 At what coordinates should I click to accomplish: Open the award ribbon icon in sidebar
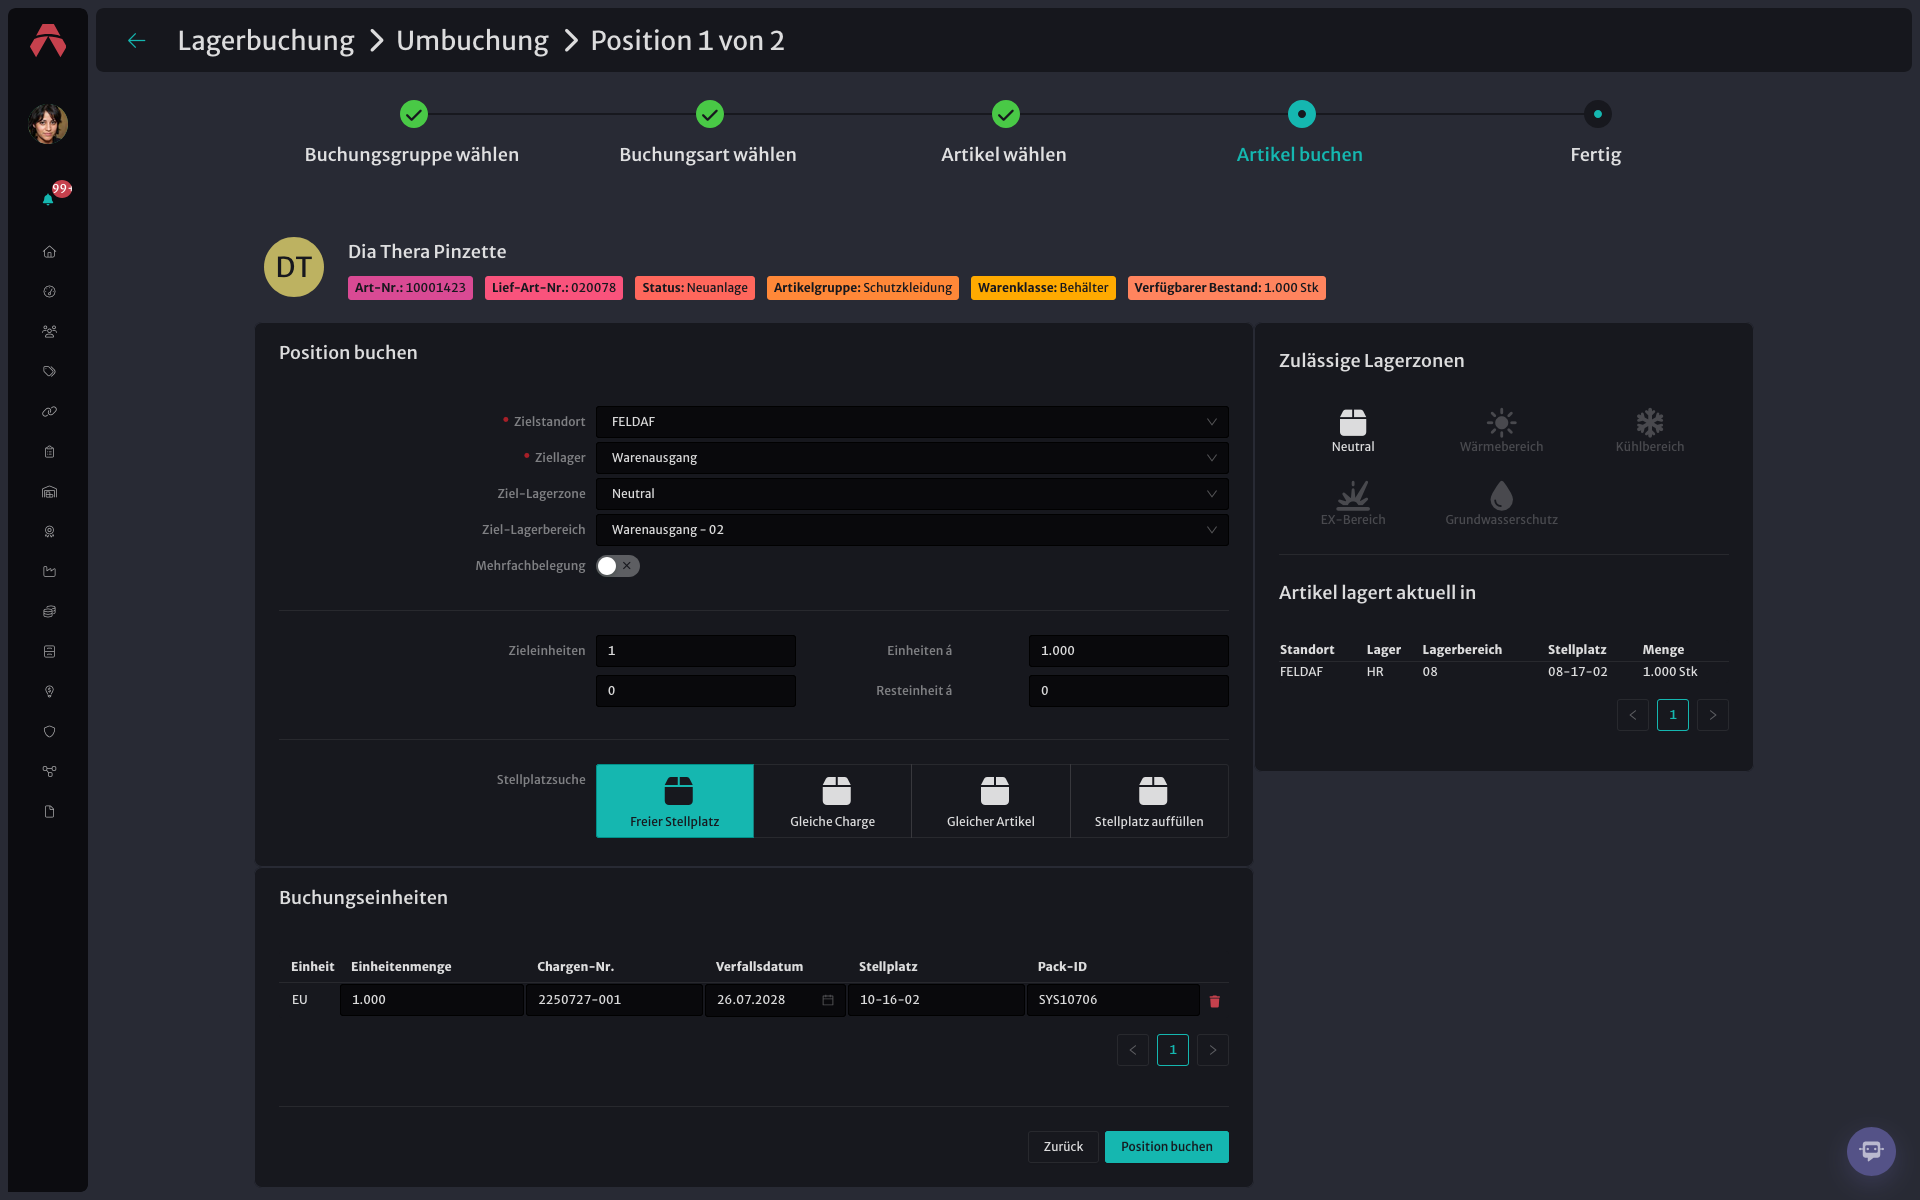coord(49,532)
